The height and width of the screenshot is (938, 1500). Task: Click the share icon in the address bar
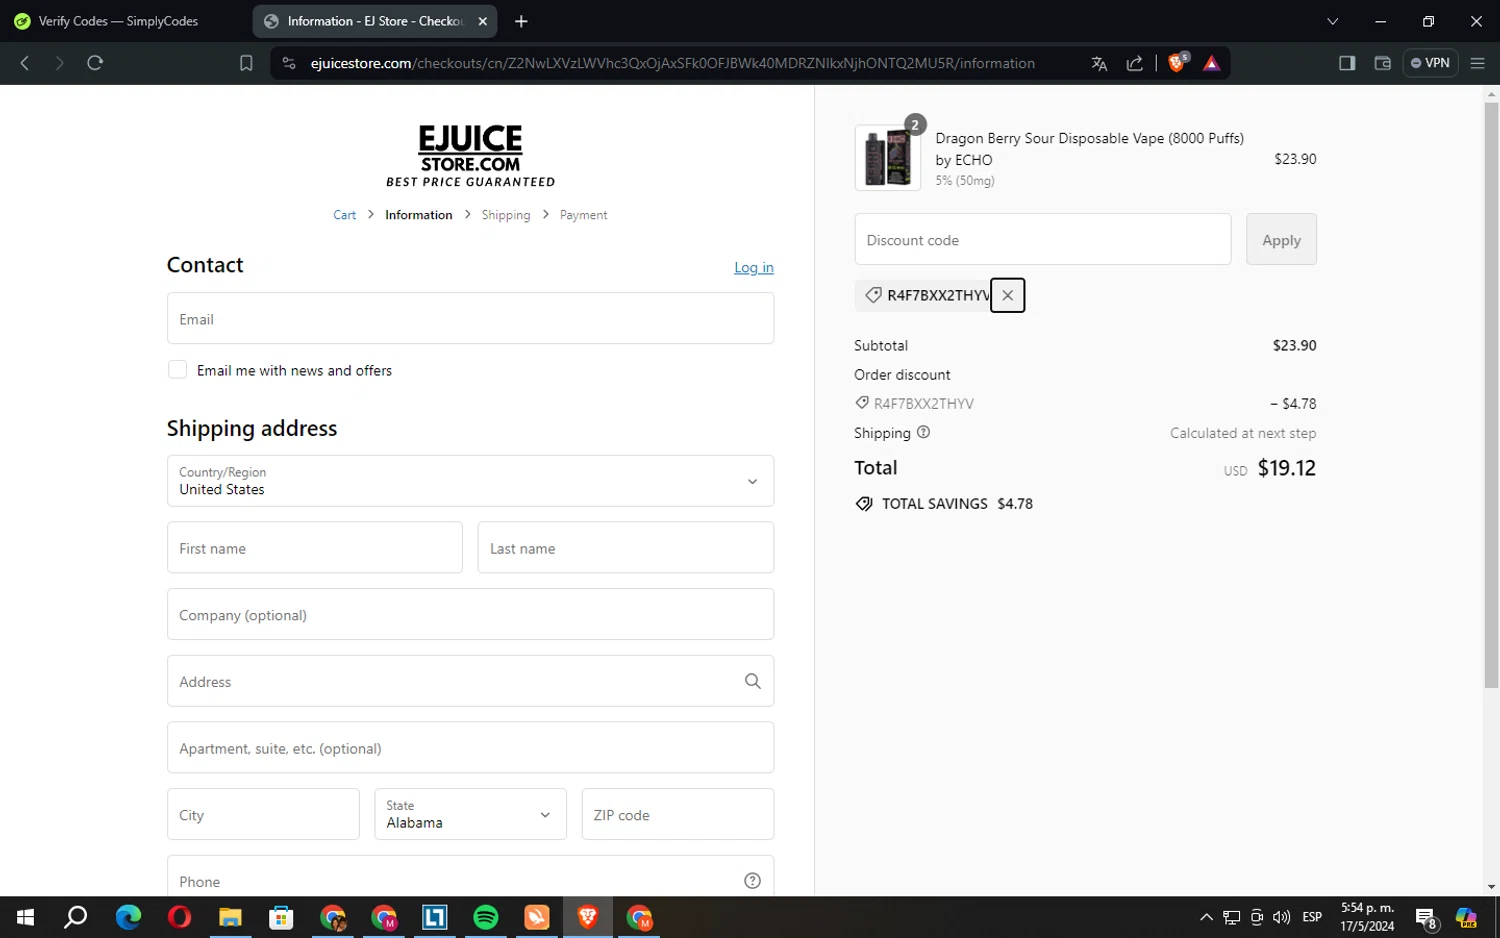point(1135,63)
